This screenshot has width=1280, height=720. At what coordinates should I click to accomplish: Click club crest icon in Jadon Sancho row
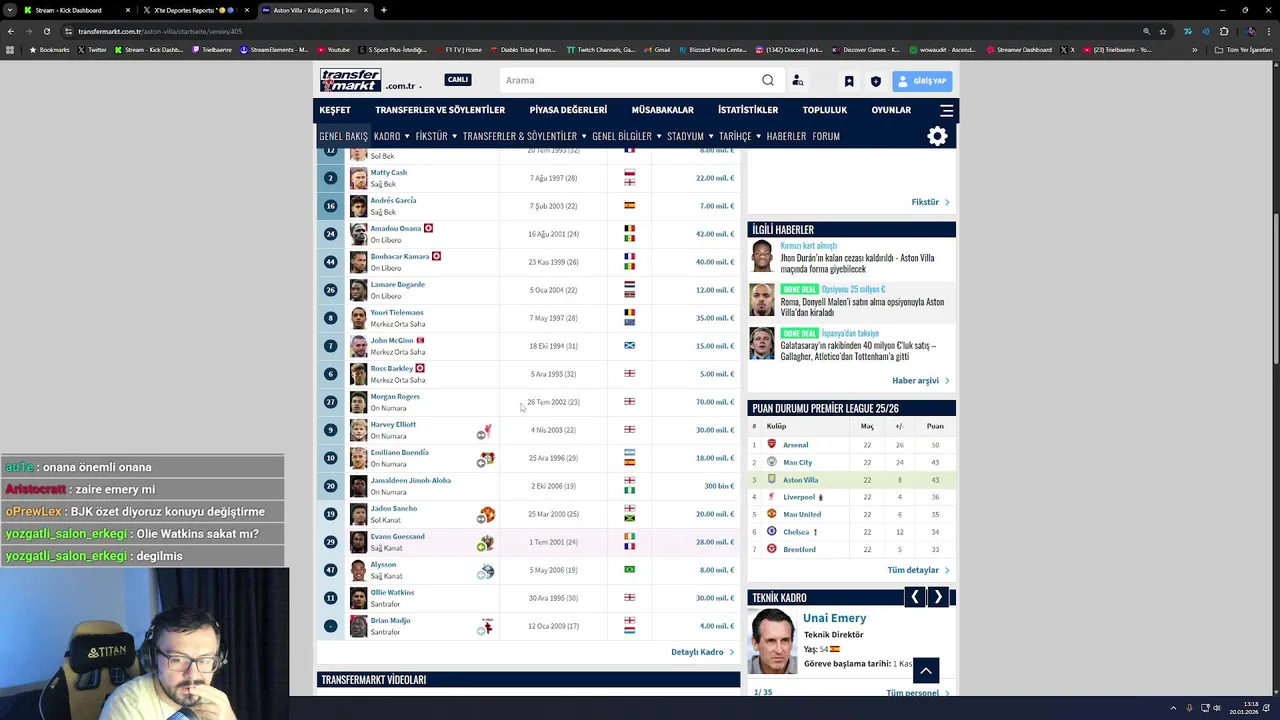[486, 515]
